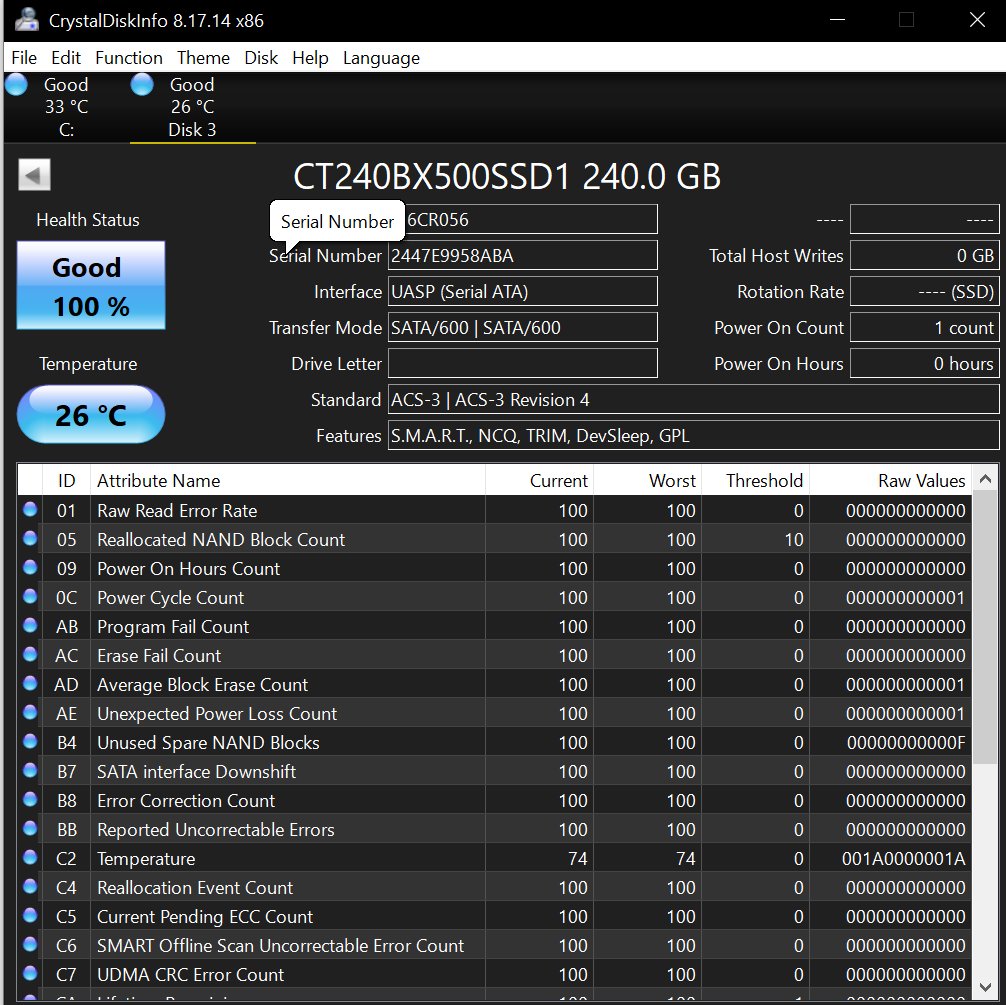
Task: Open the Disk menu
Action: point(261,58)
